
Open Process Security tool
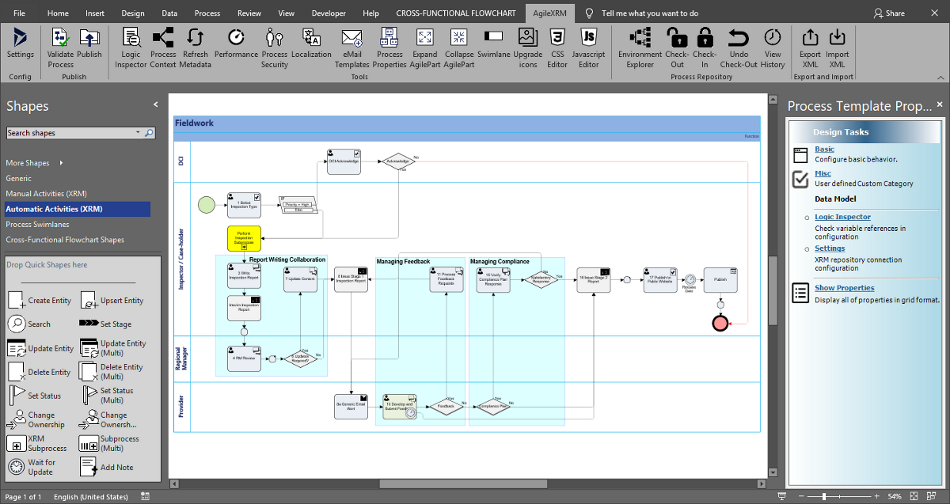[x=274, y=47]
